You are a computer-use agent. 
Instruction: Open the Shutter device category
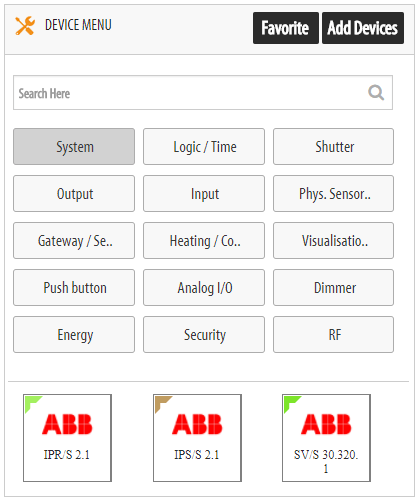(333, 147)
